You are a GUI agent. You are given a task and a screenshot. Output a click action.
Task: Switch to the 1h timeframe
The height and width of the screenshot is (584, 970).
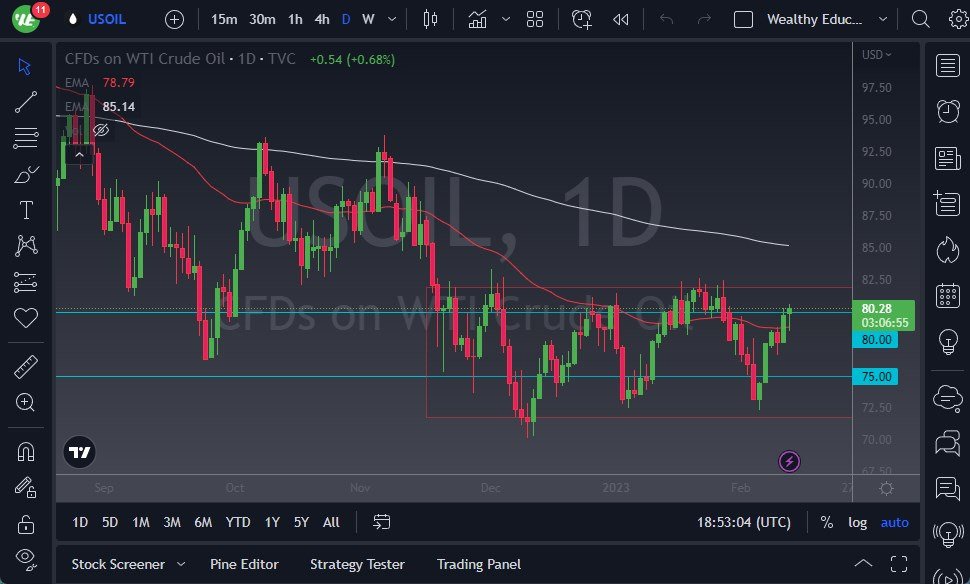tap(295, 19)
